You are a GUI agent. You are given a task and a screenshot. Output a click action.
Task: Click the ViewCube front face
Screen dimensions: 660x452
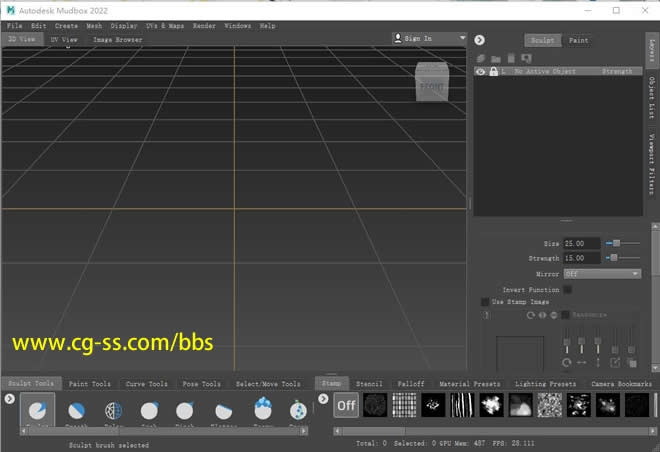pos(431,84)
